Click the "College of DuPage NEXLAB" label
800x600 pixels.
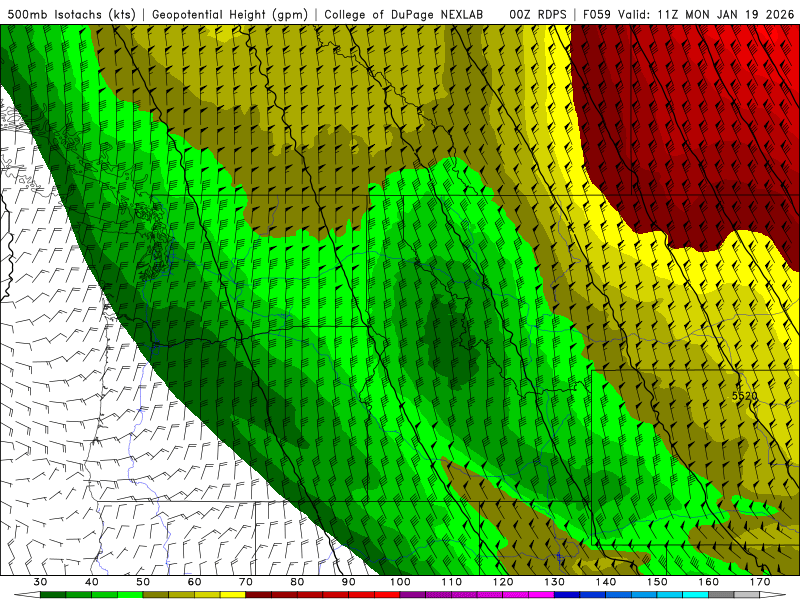[403, 14]
